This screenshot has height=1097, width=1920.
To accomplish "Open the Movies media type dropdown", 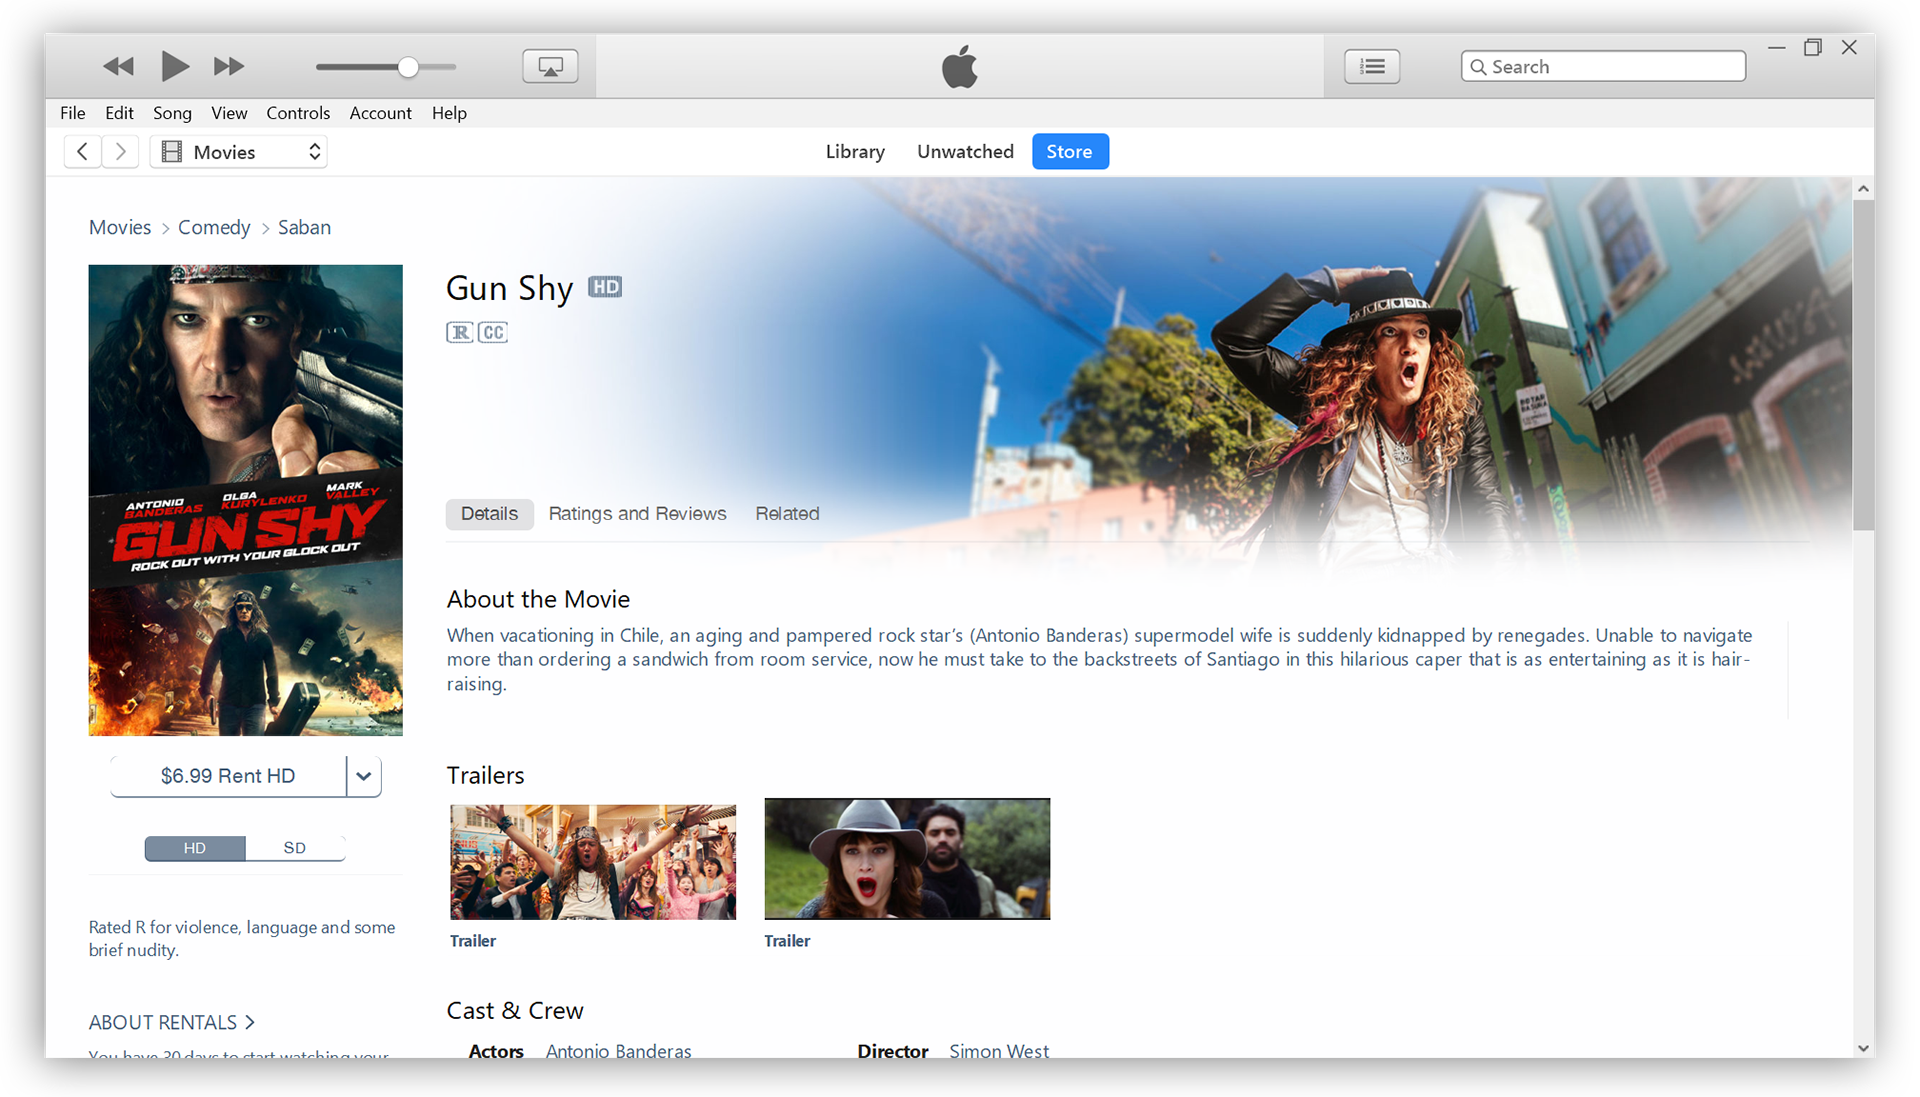I will [x=240, y=152].
